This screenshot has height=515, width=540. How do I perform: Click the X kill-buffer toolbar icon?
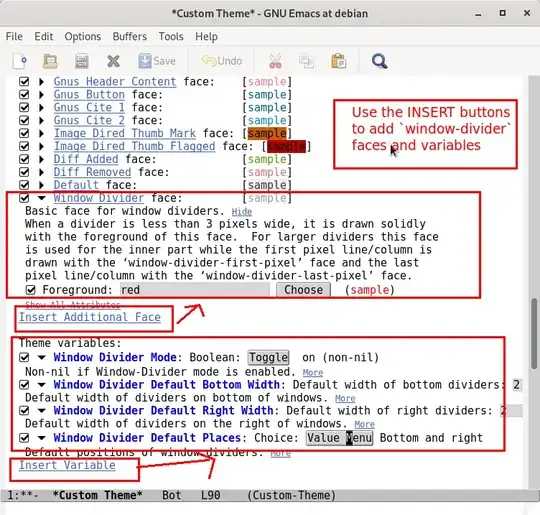113,61
